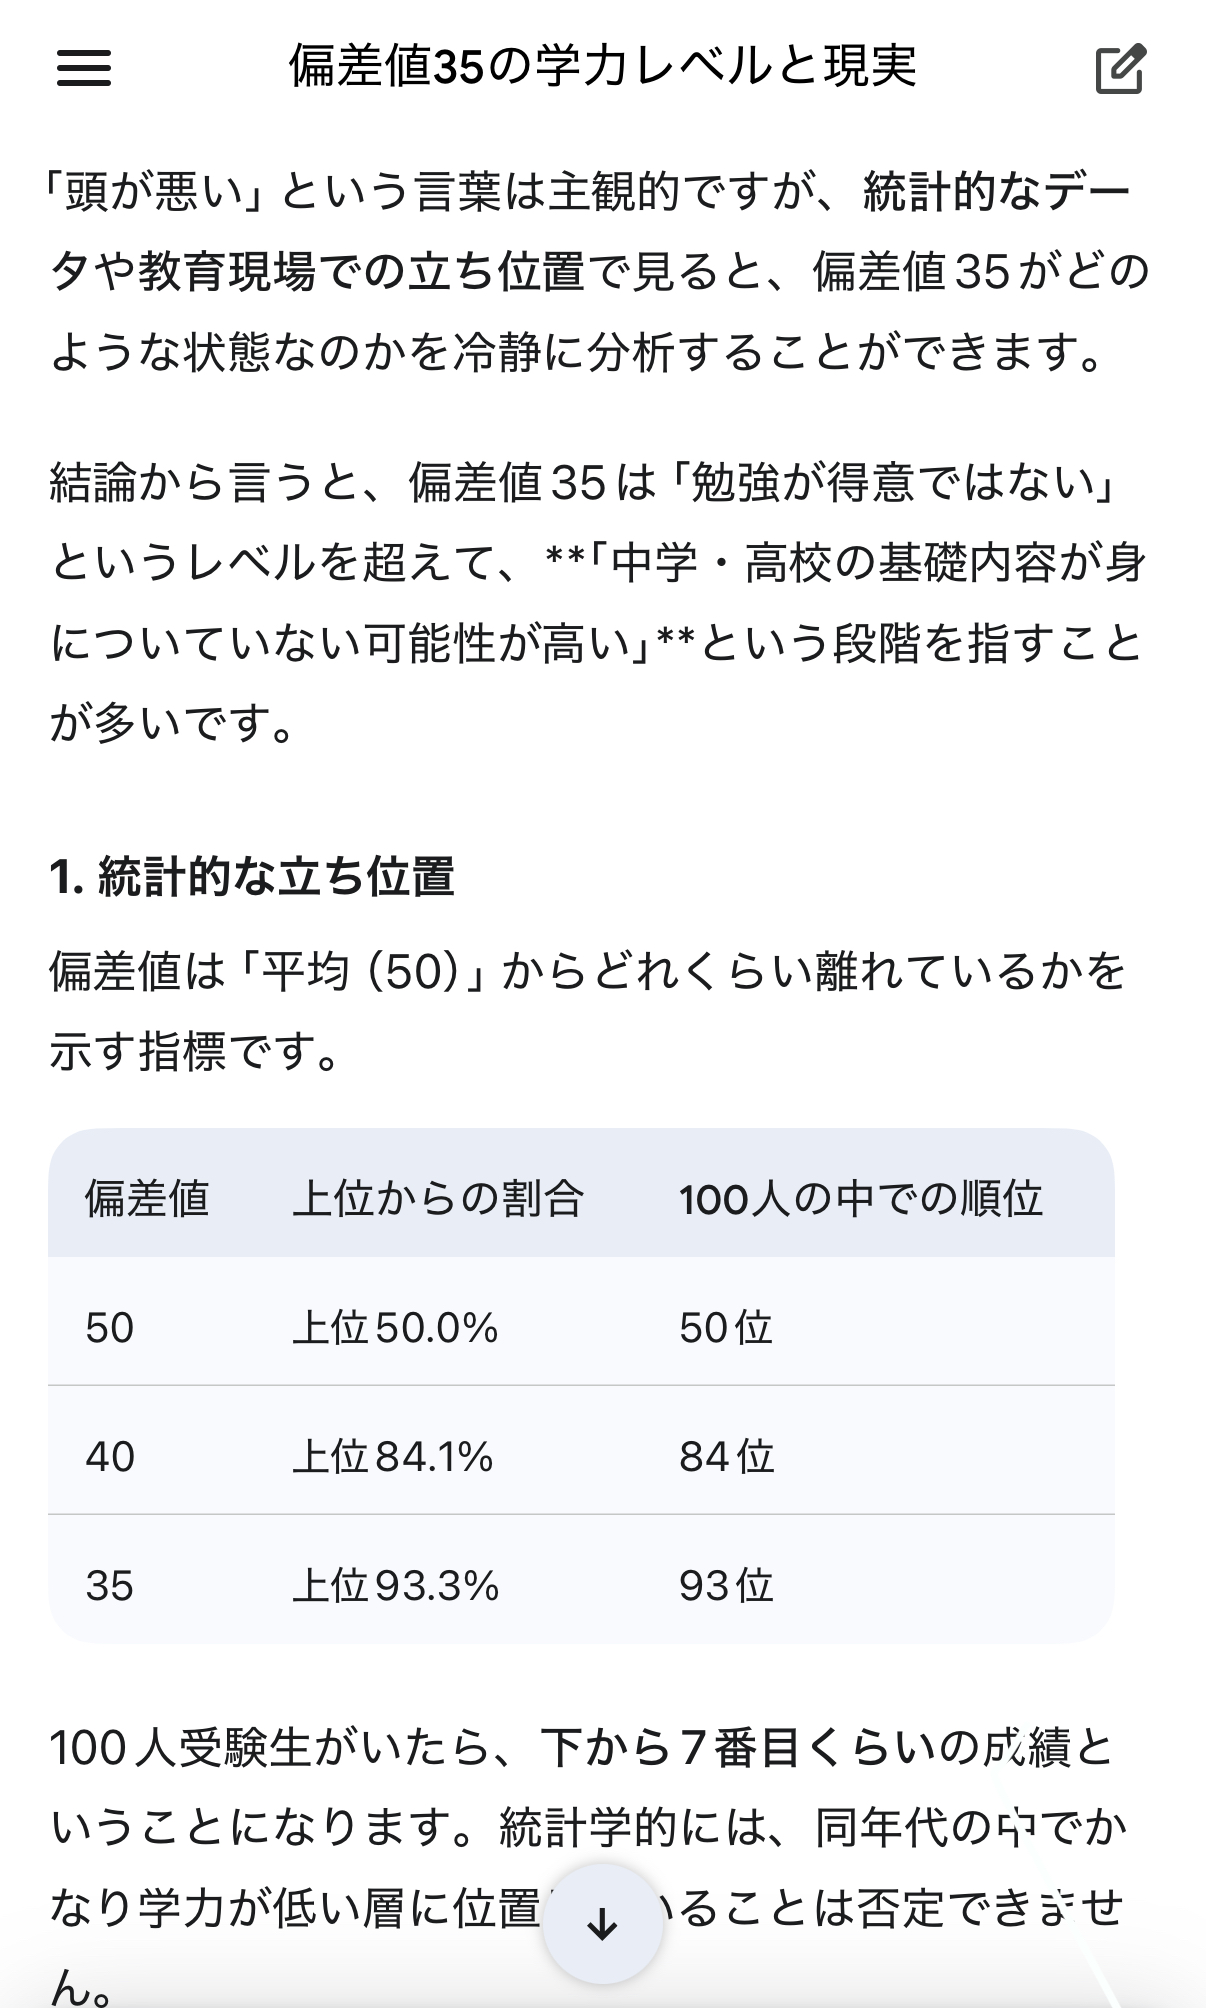Image resolution: width=1206 pixels, height=2008 pixels.
Task: Click the 上位からの割合 column header
Action: [438, 1198]
